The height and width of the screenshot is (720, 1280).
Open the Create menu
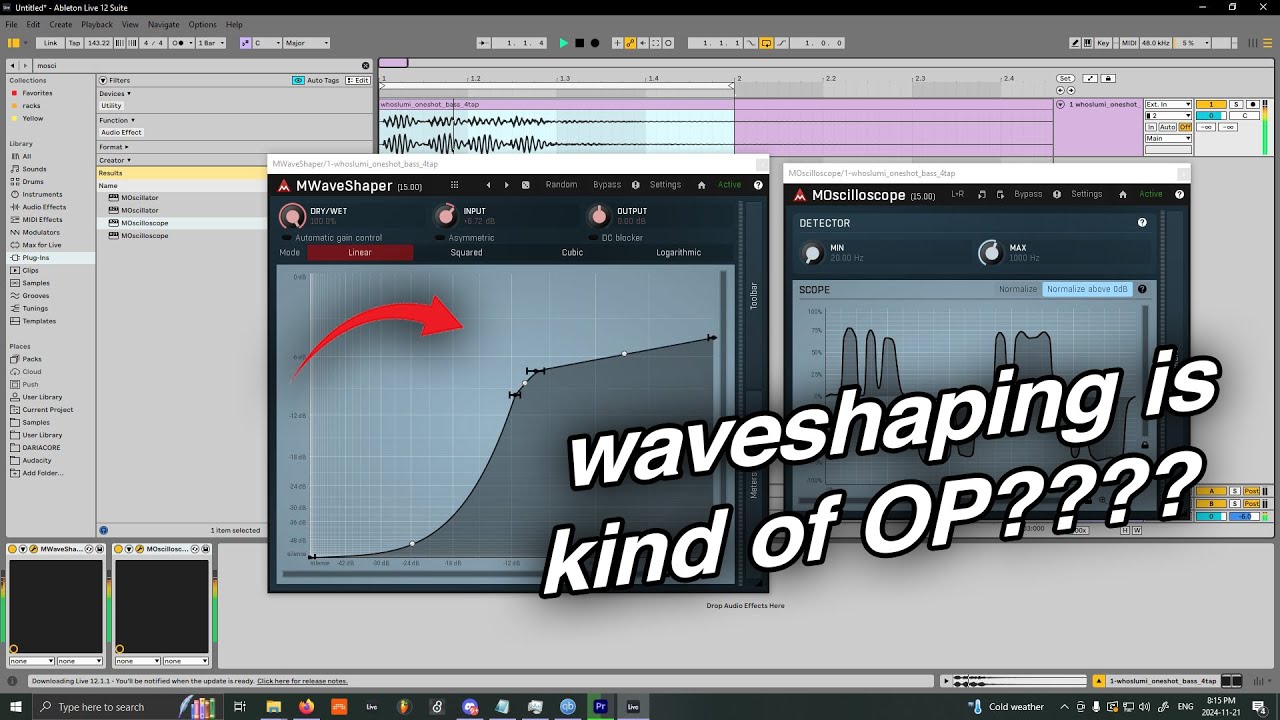(60, 24)
